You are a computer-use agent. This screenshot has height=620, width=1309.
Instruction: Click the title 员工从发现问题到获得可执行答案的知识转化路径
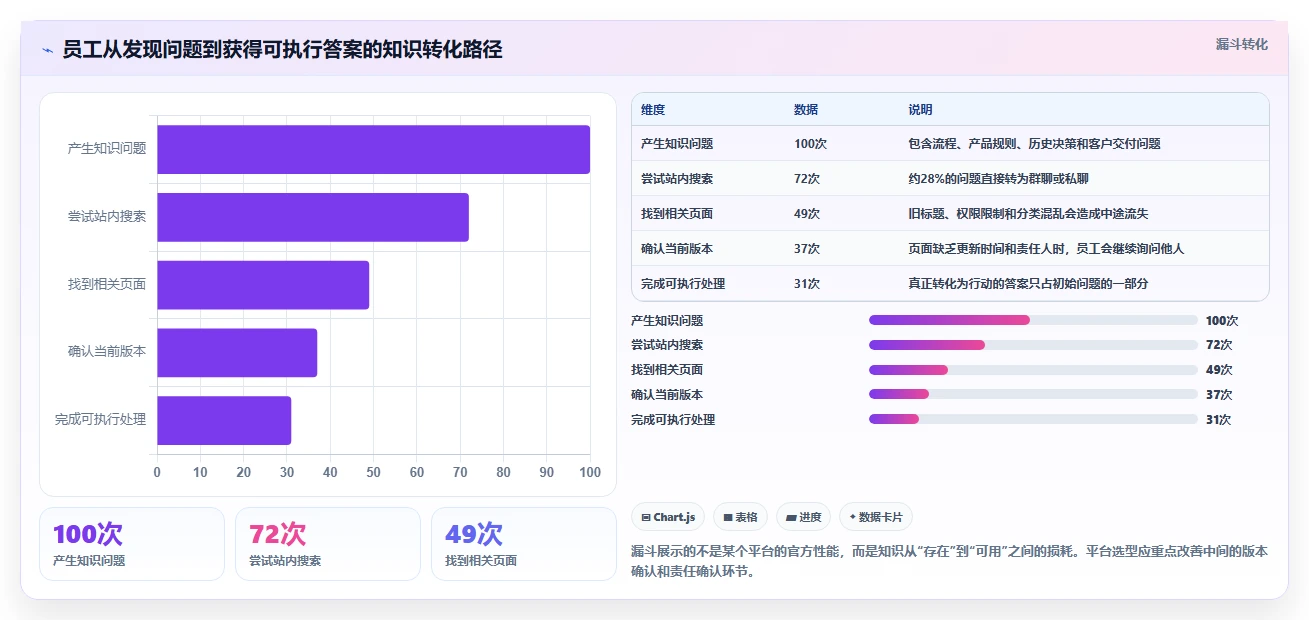click(282, 49)
